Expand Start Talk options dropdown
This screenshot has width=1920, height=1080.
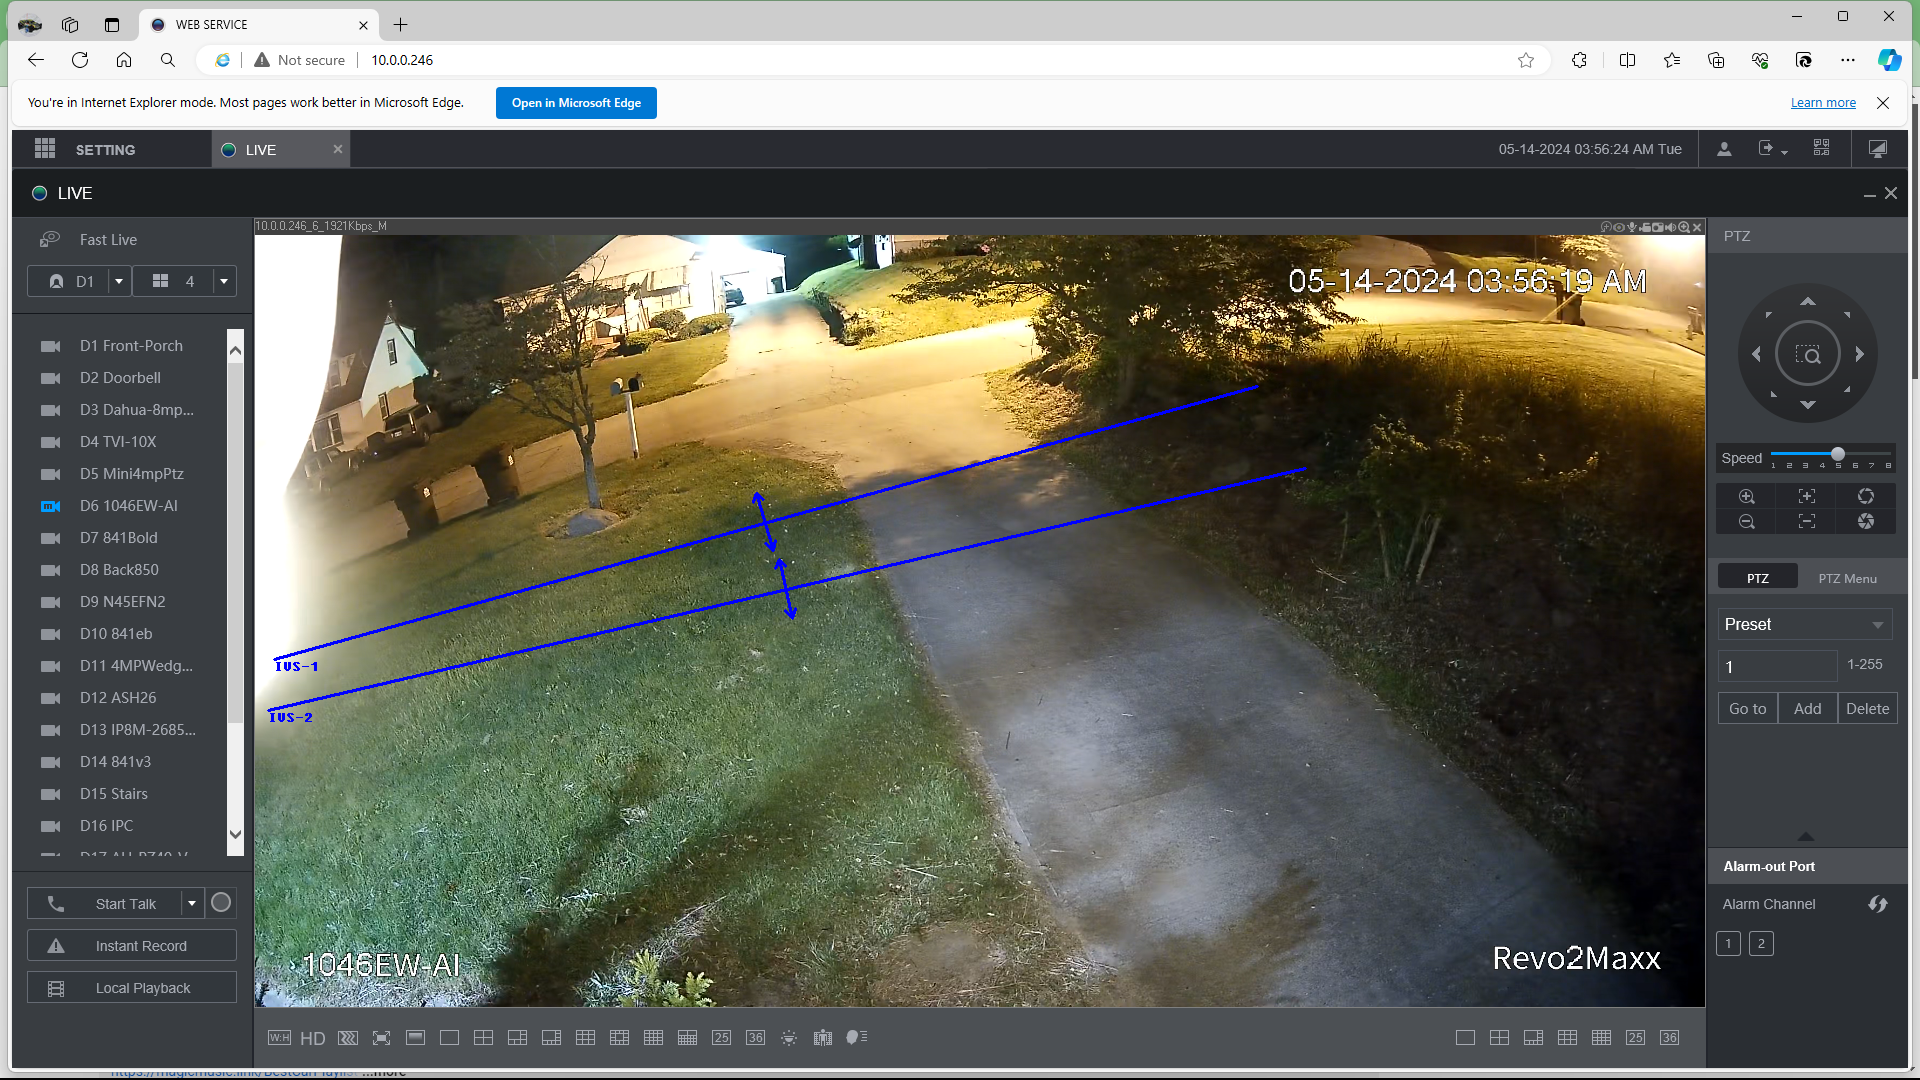pyautogui.click(x=192, y=903)
